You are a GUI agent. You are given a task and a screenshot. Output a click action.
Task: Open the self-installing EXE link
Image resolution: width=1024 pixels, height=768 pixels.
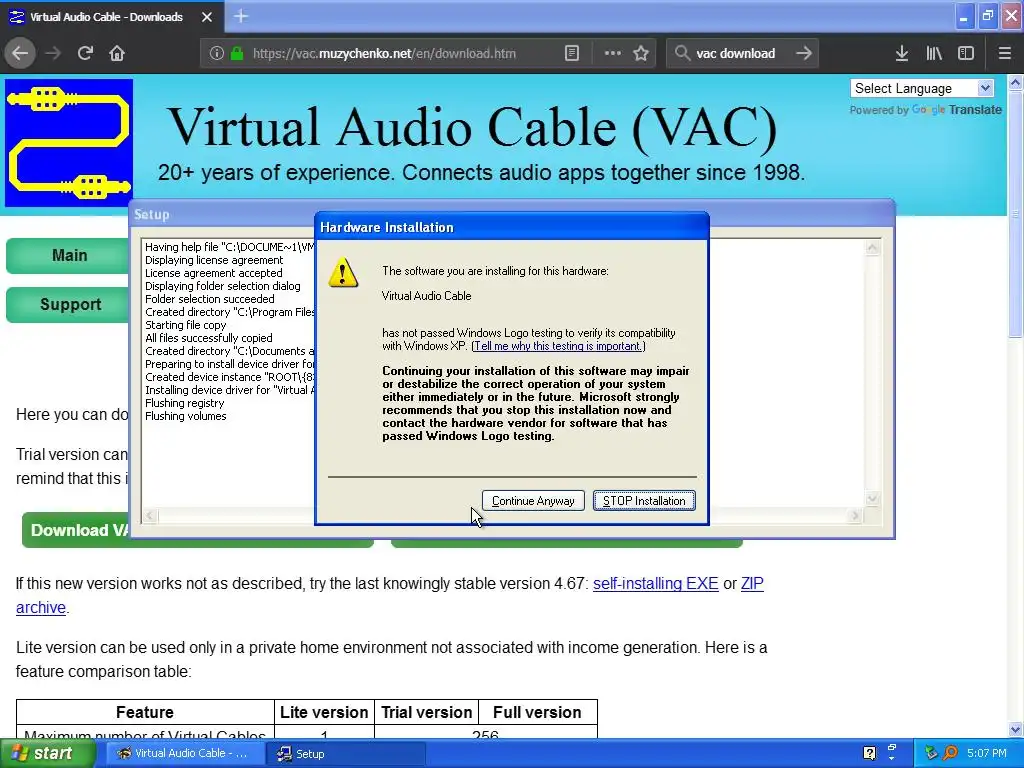[656, 583]
